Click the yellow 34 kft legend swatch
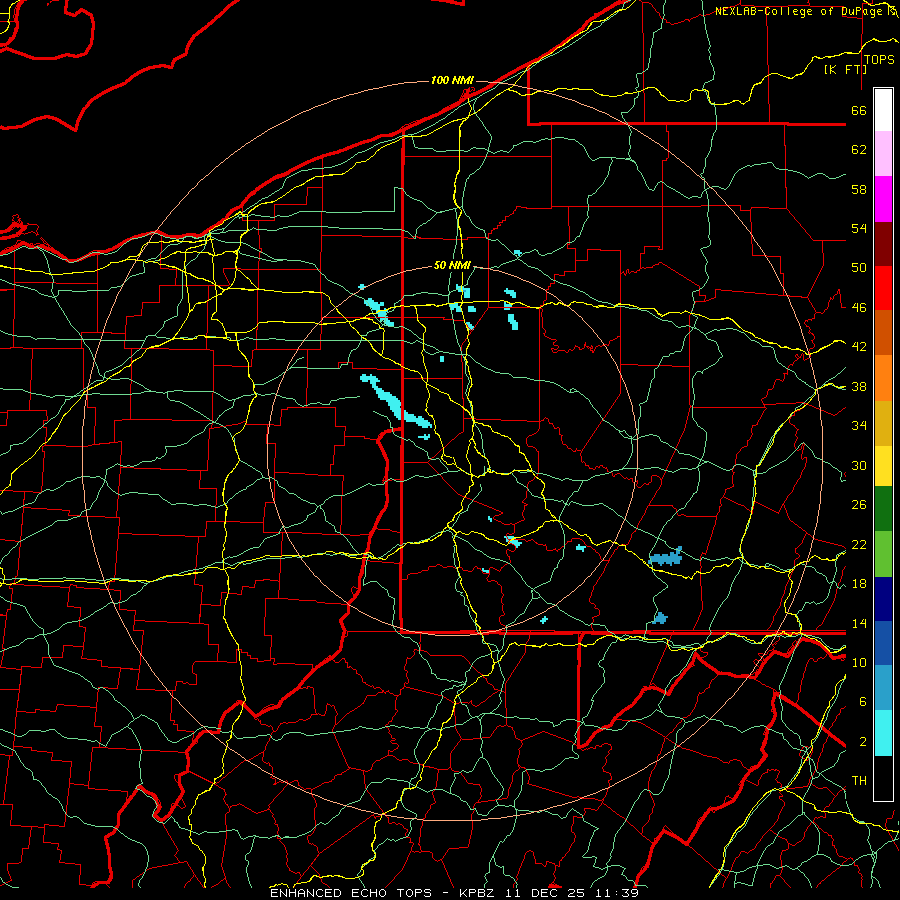The width and height of the screenshot is (900, 900). 883,466
